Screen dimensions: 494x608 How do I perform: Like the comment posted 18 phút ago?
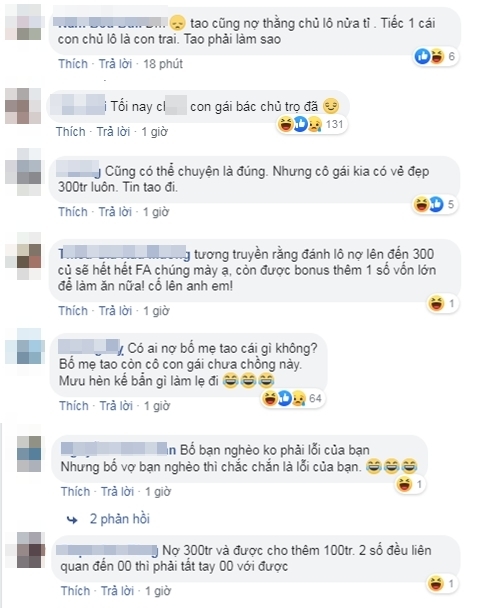[x=73, y=64]
